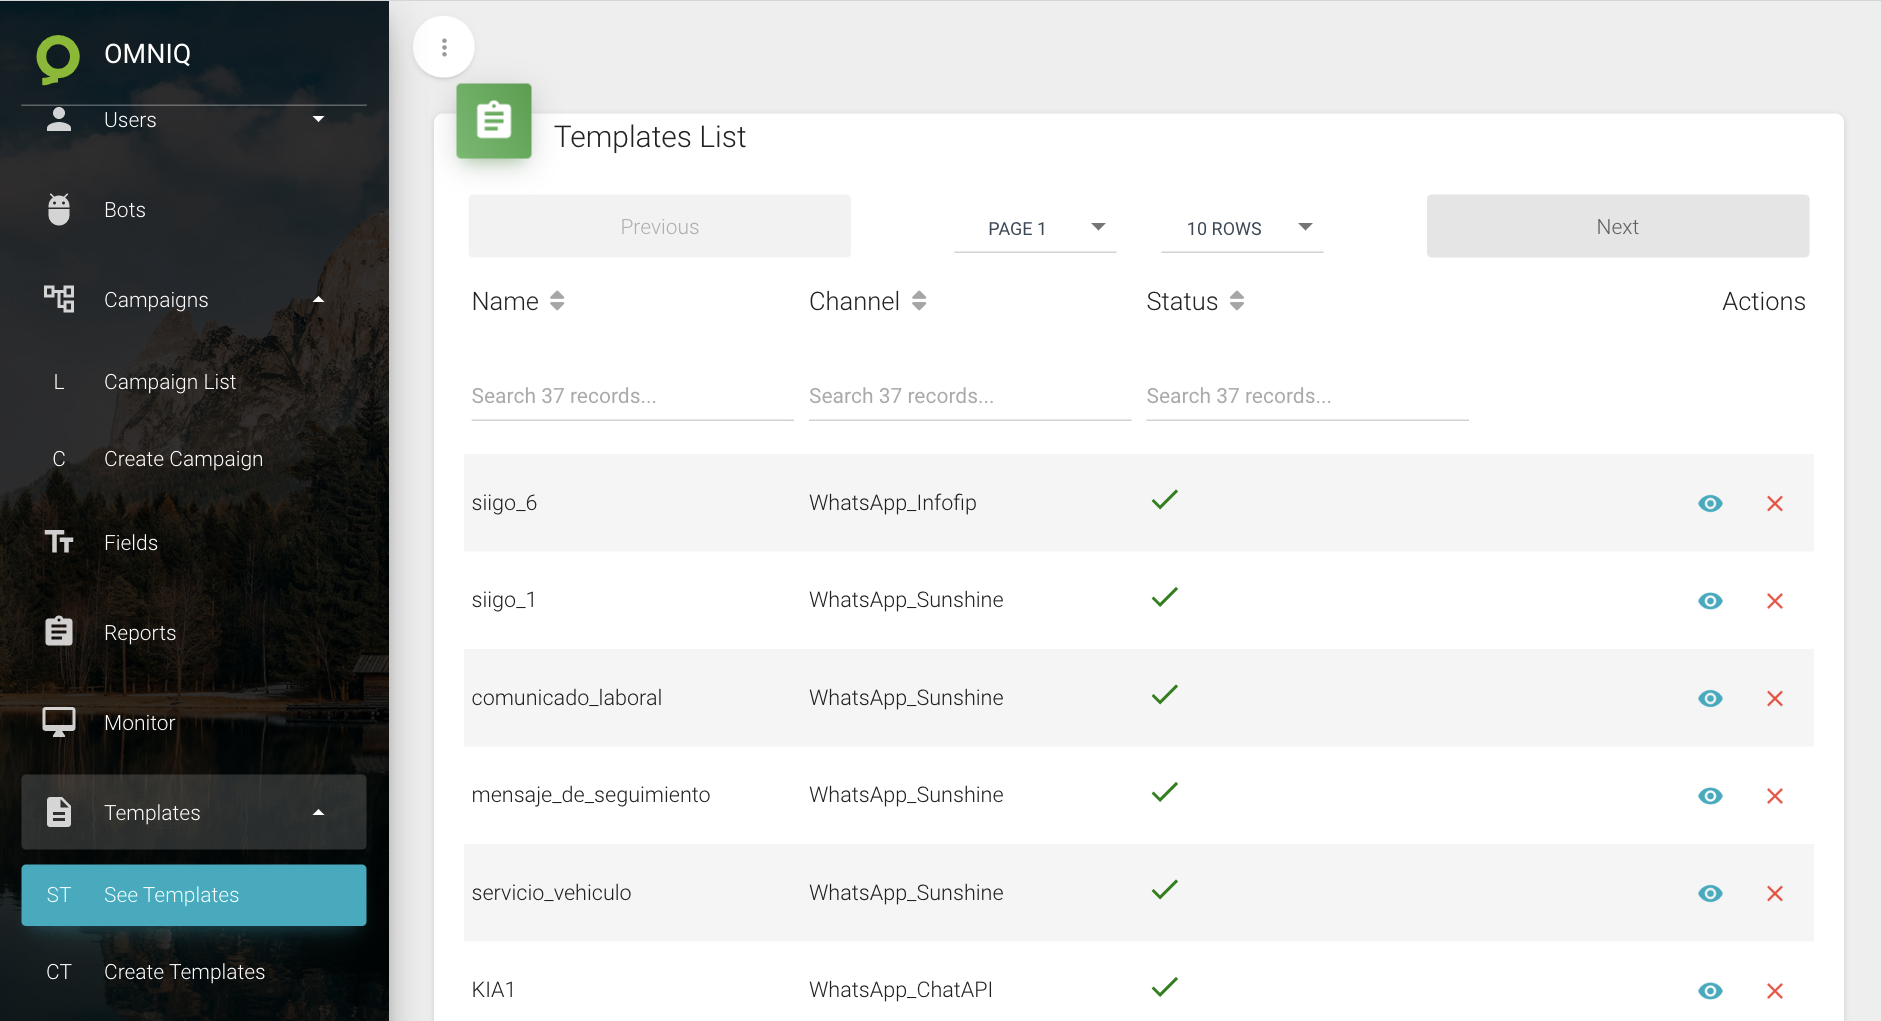Change the 10 ROWS page size
Screen dimensions: 1881x1021
point(1242,229)
